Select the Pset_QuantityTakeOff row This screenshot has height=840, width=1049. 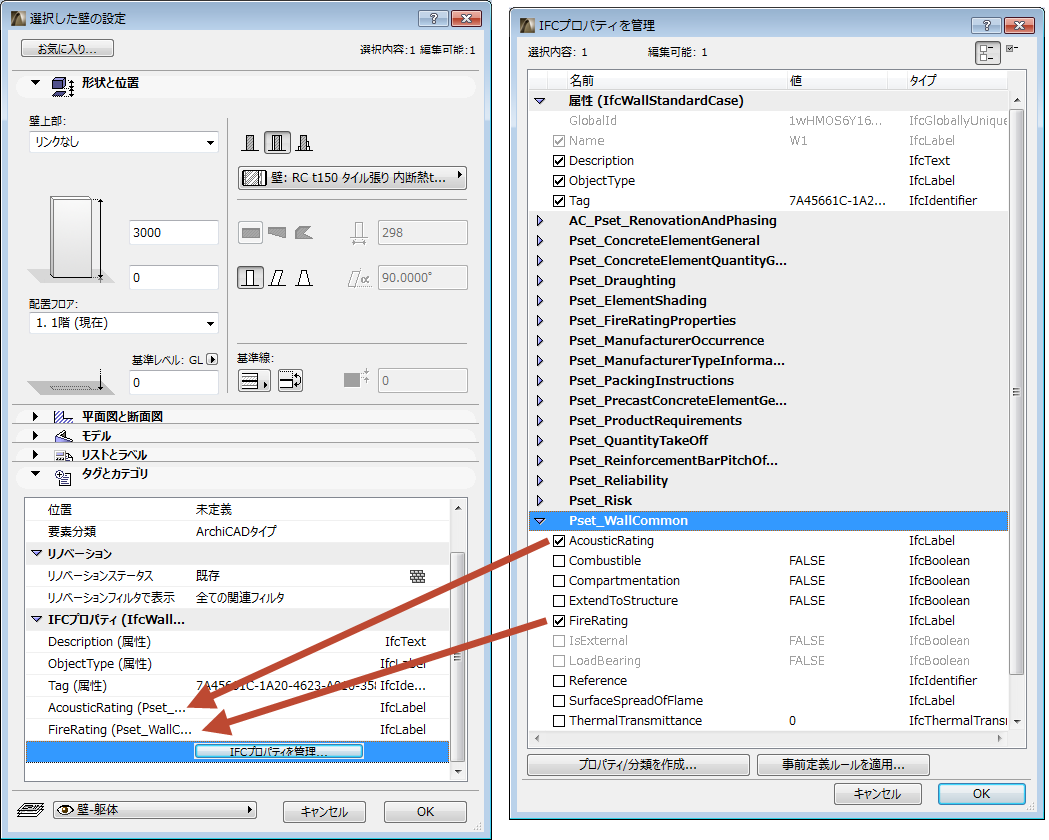pos(768,441)
